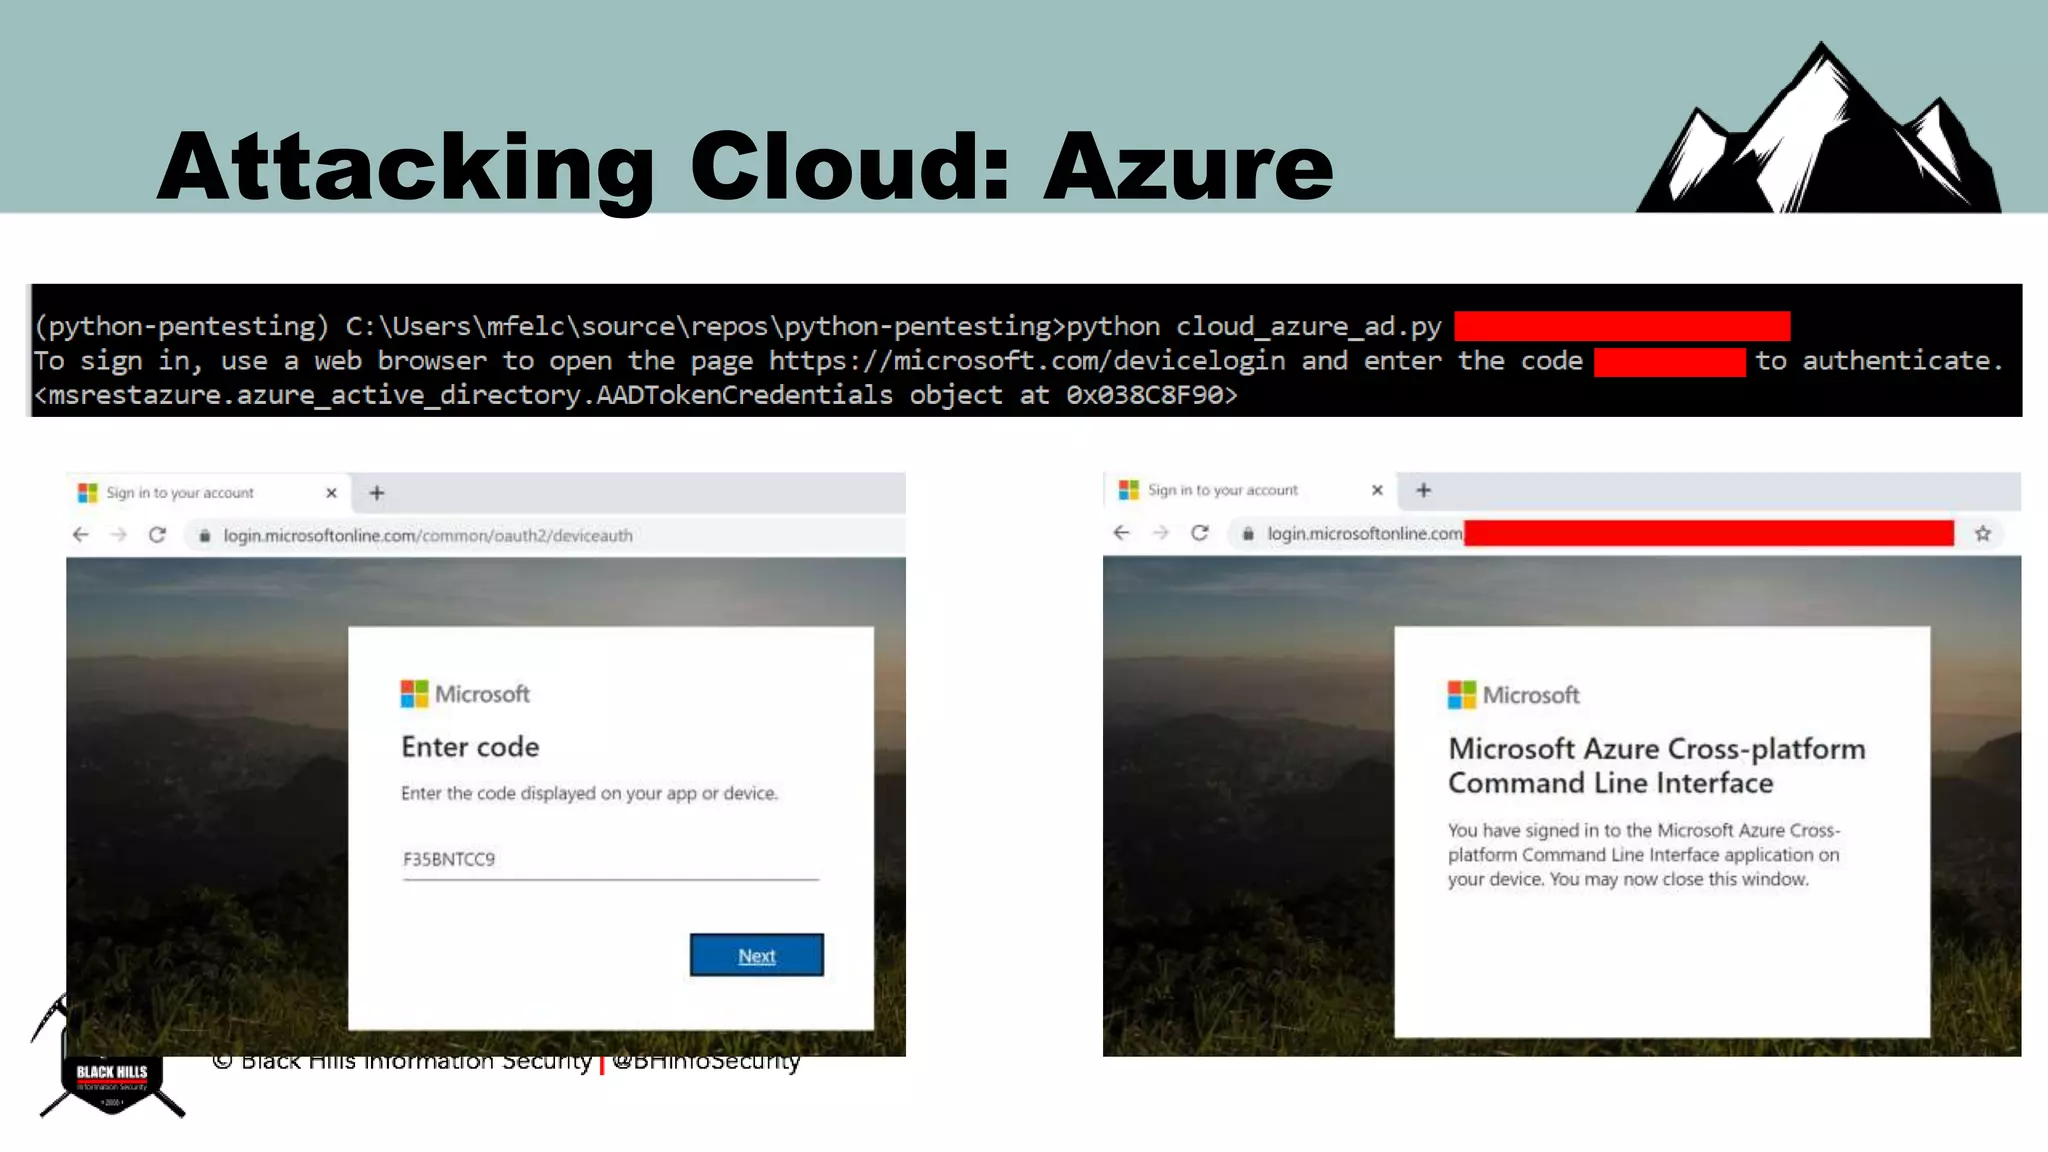Click 'python cloud_azure_ad.py' command in terminal
The height and width of the screenshot is (1152, 2048).
click(1254, 327)
